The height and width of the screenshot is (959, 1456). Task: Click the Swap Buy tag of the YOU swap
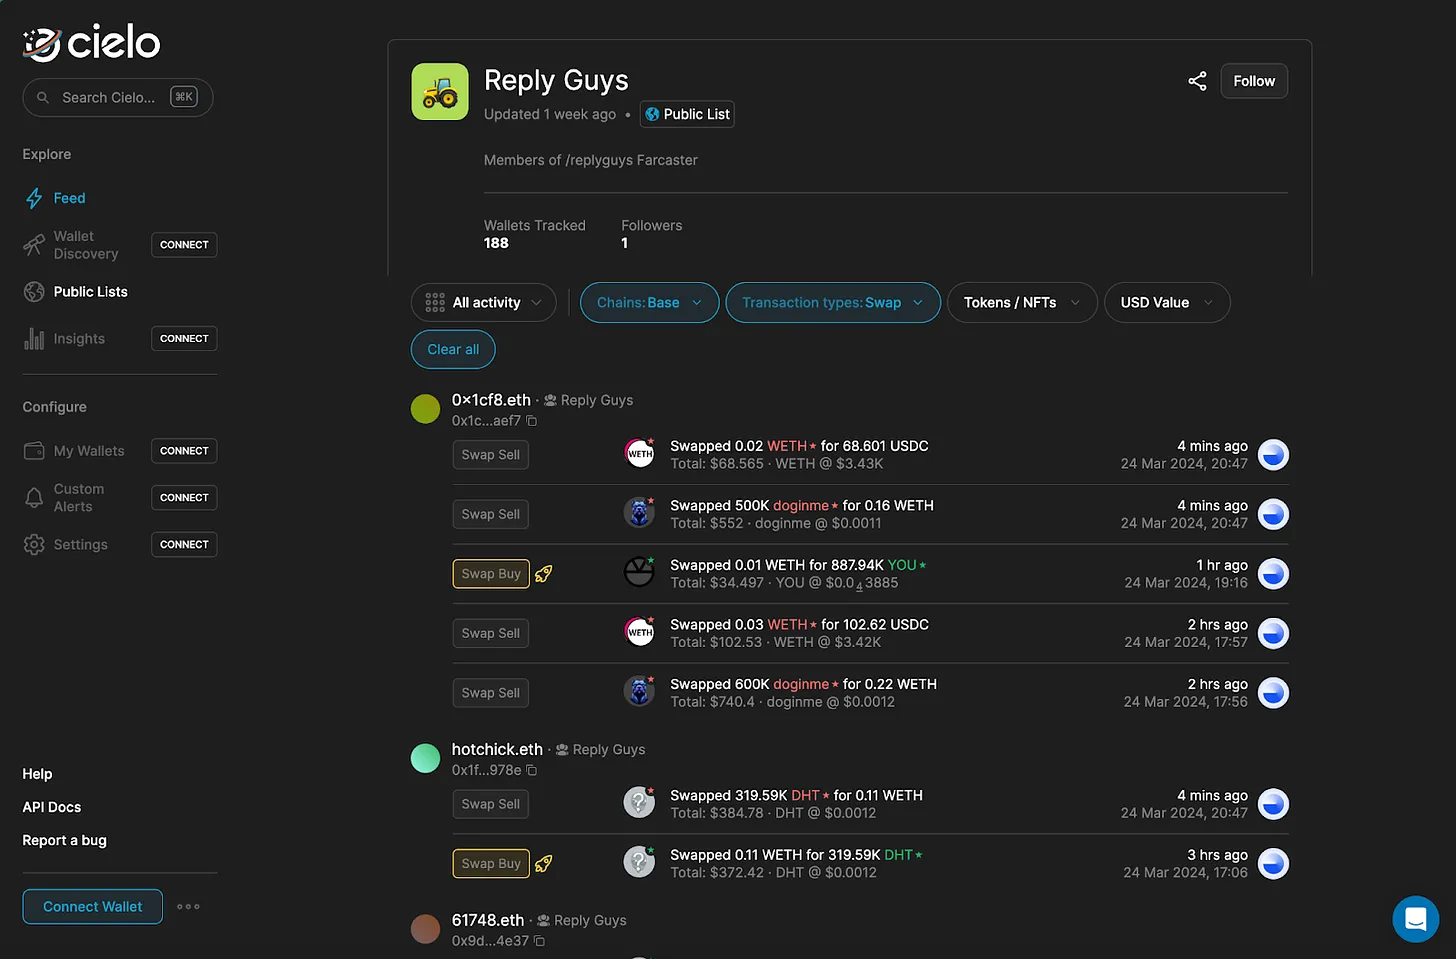491,574
